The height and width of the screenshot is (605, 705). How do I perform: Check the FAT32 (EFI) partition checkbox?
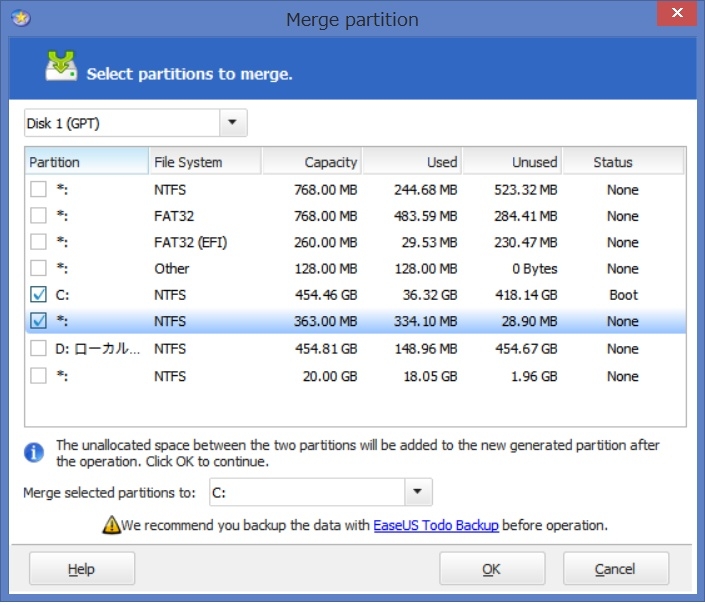[38, 242]
